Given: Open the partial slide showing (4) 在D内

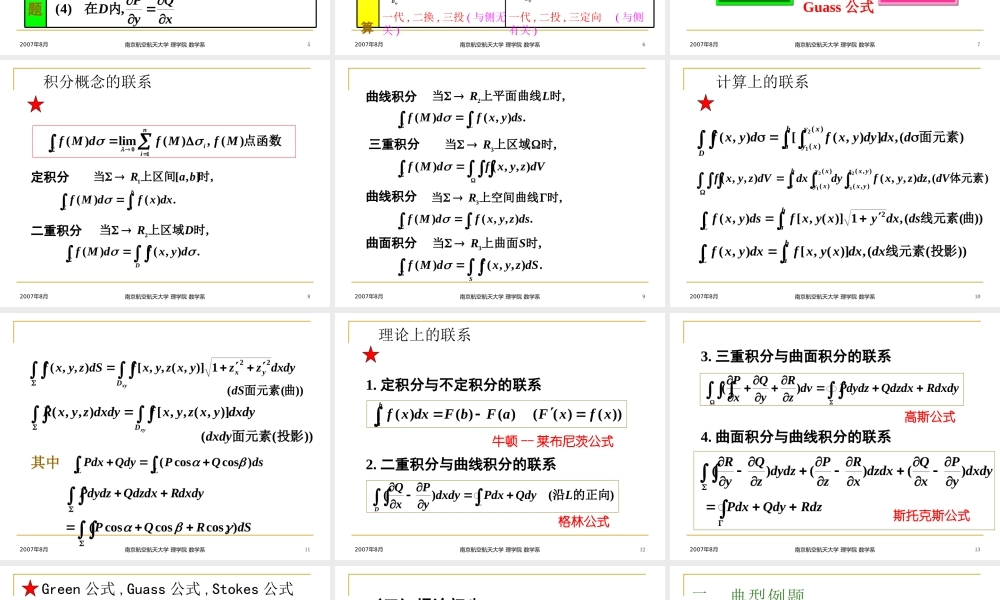Looking at the screenshot, I should coord(165,27).
